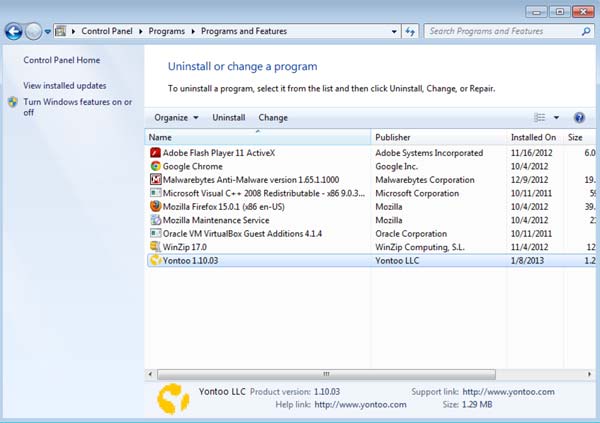The image size is (600, 423).
Task: Open Control Panel Home link
Action: pos(62,60)
